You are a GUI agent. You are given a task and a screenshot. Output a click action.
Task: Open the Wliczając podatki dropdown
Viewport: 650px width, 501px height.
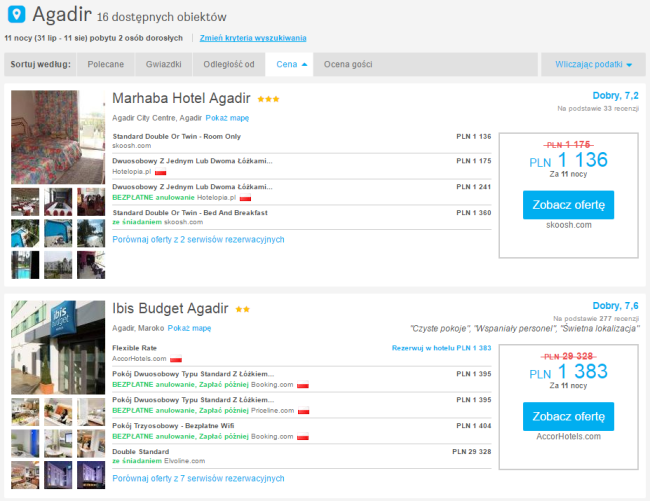(x=594, y=64)
